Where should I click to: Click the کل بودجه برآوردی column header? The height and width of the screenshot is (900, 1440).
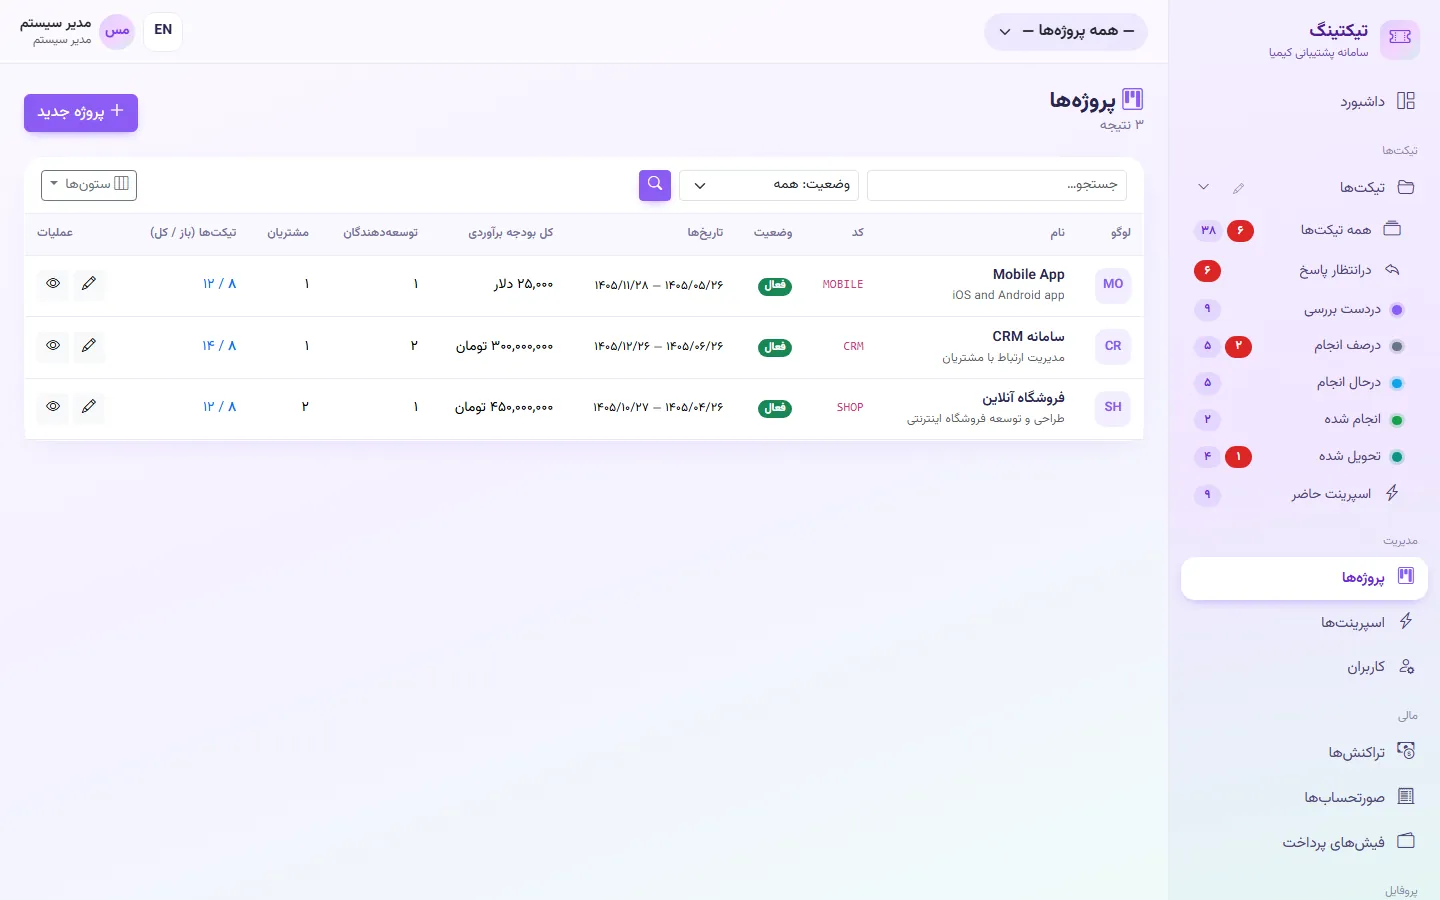click(511, 233)
